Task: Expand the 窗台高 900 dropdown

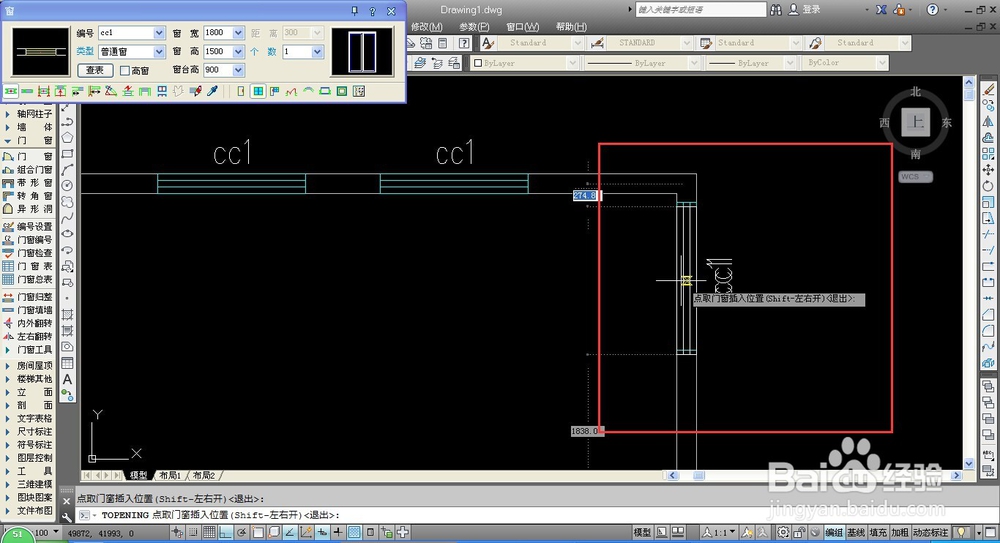Action: pos(238,70)
